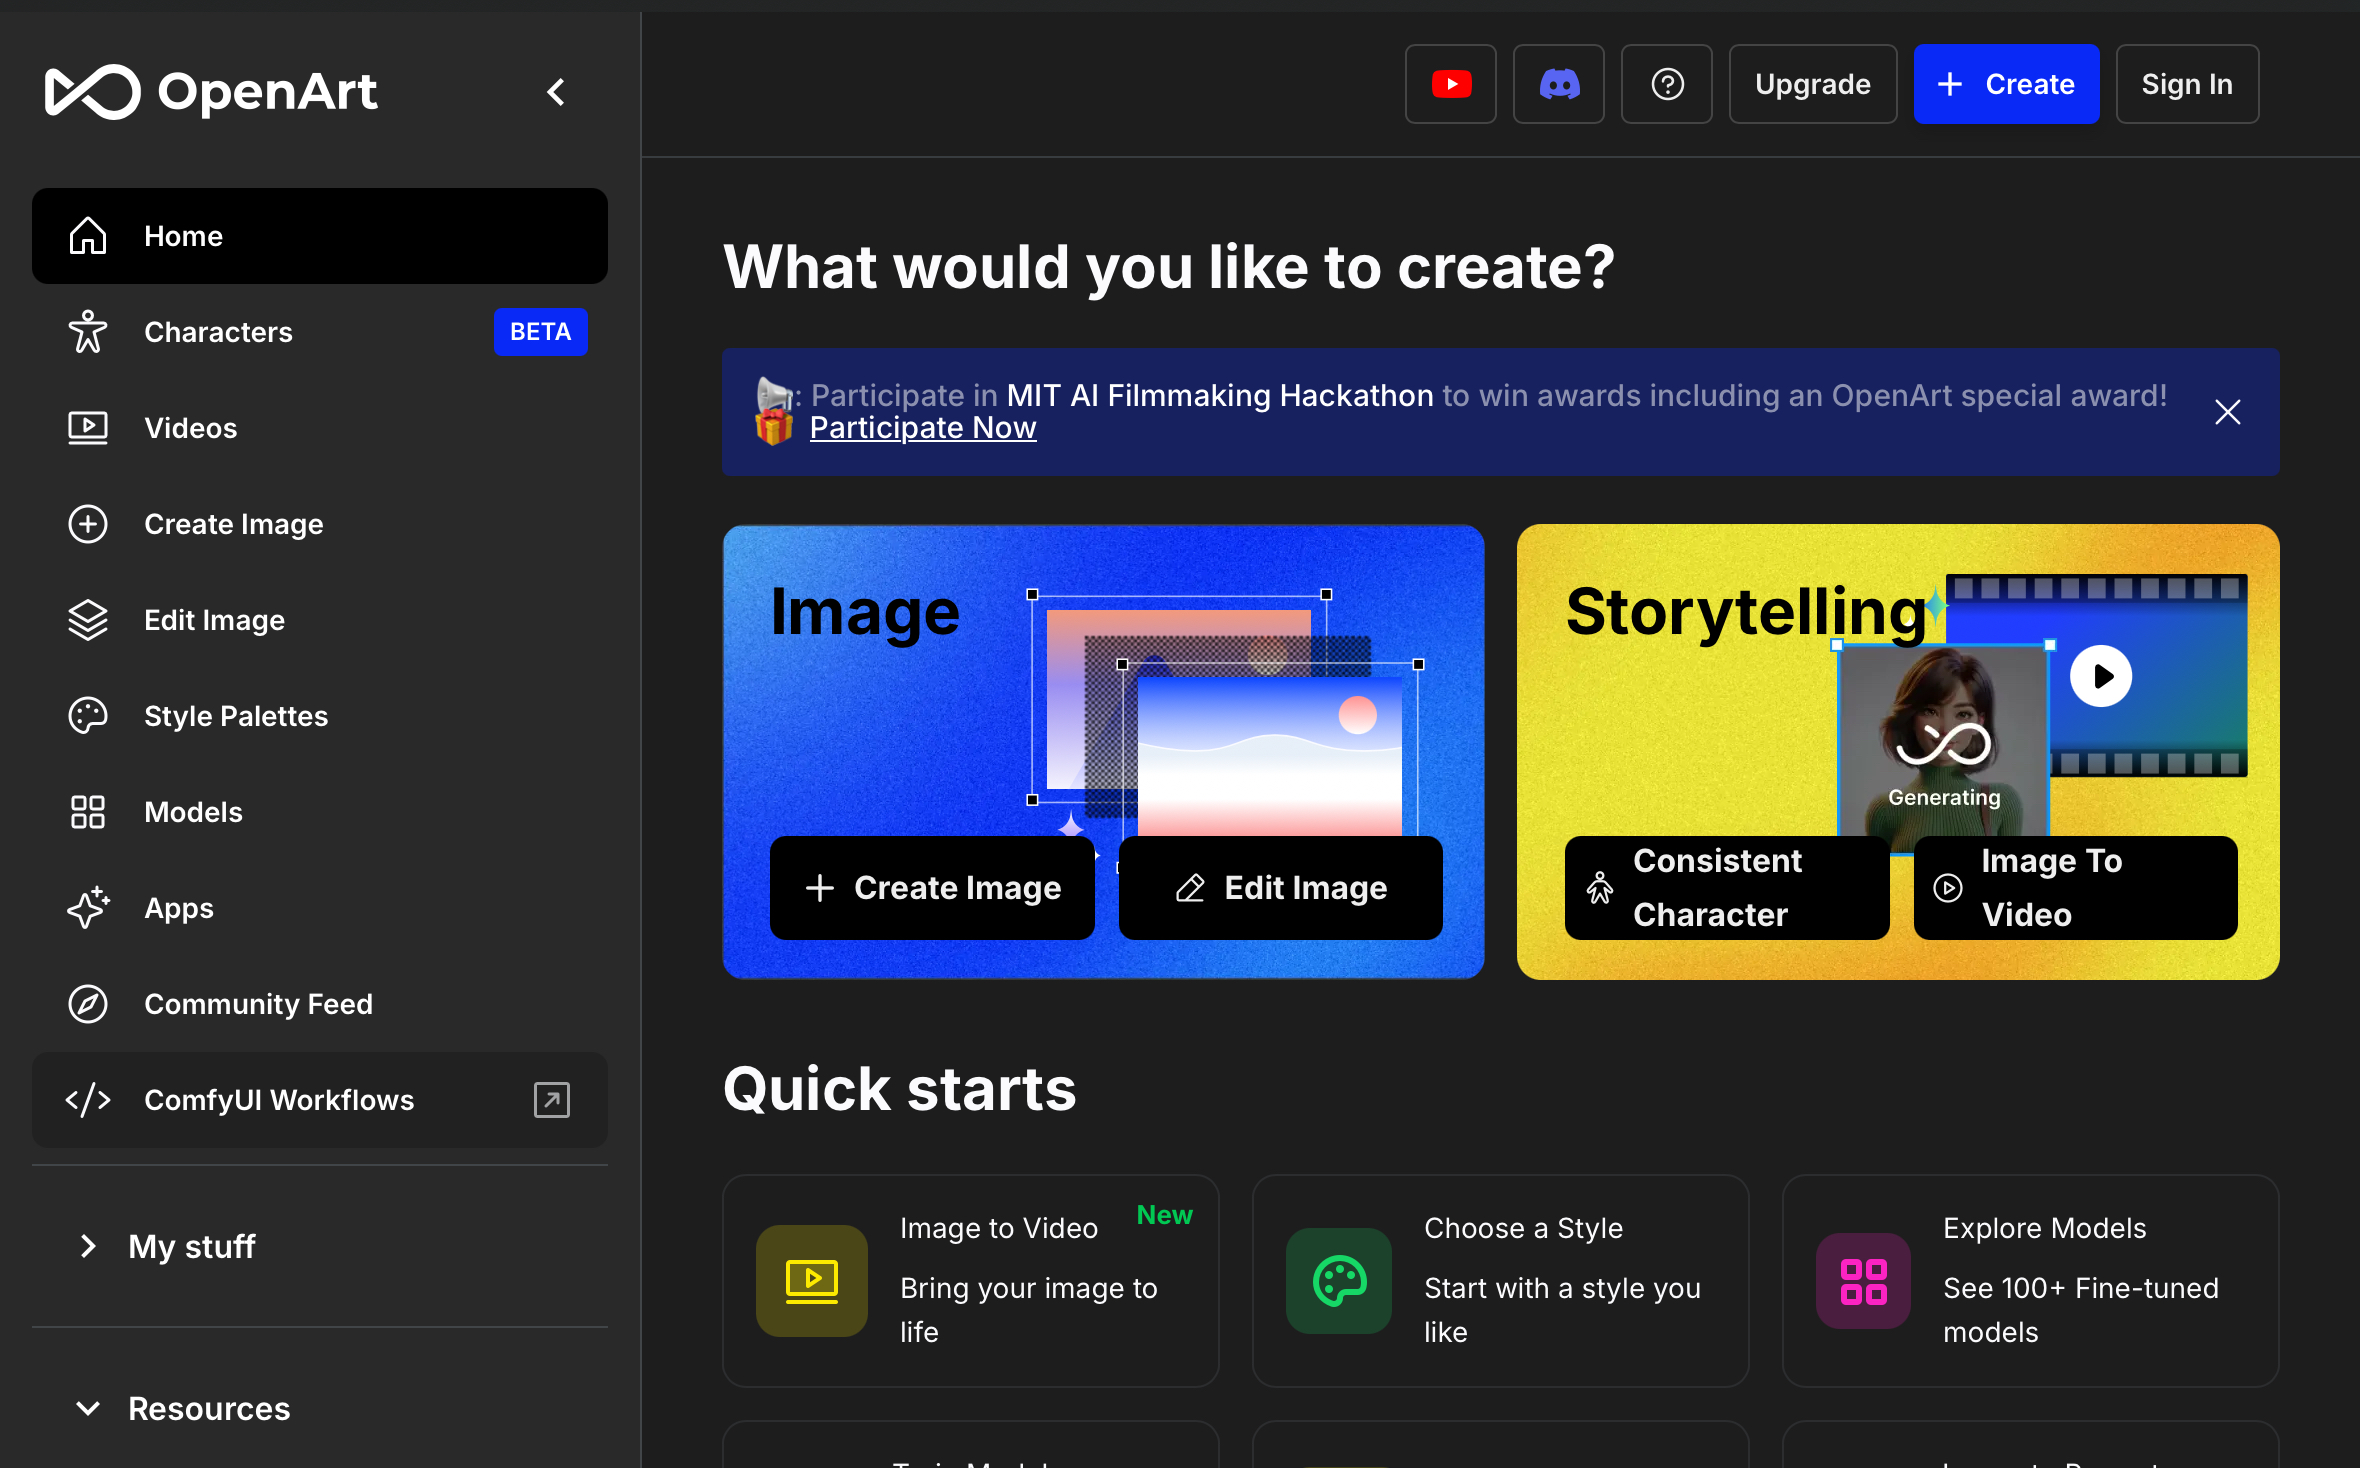Click the Edit Image layers icon

coord(88,620)
